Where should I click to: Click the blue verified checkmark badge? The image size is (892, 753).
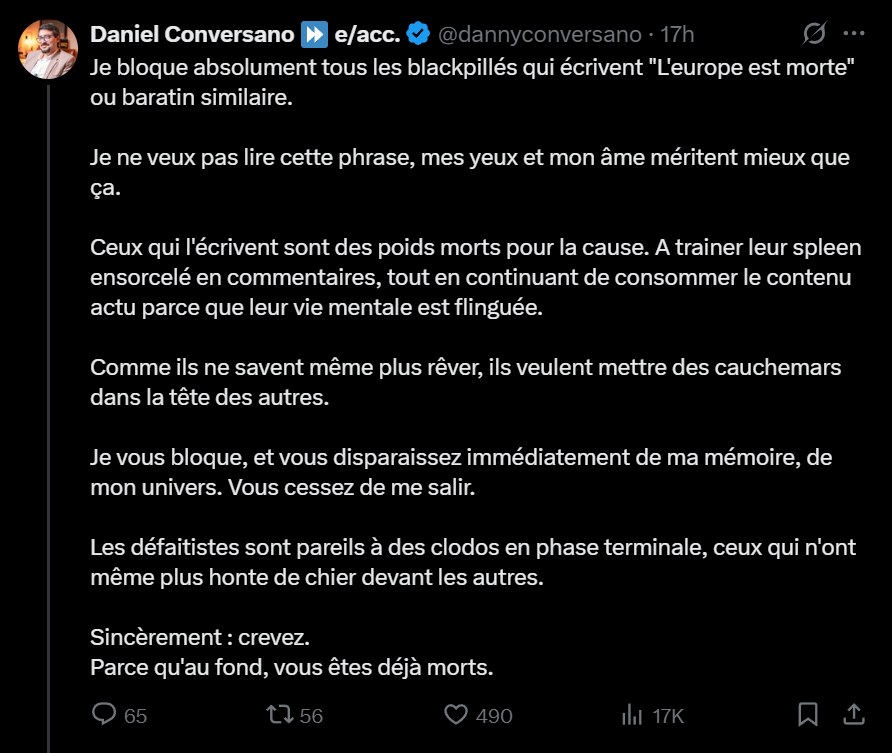418,34
